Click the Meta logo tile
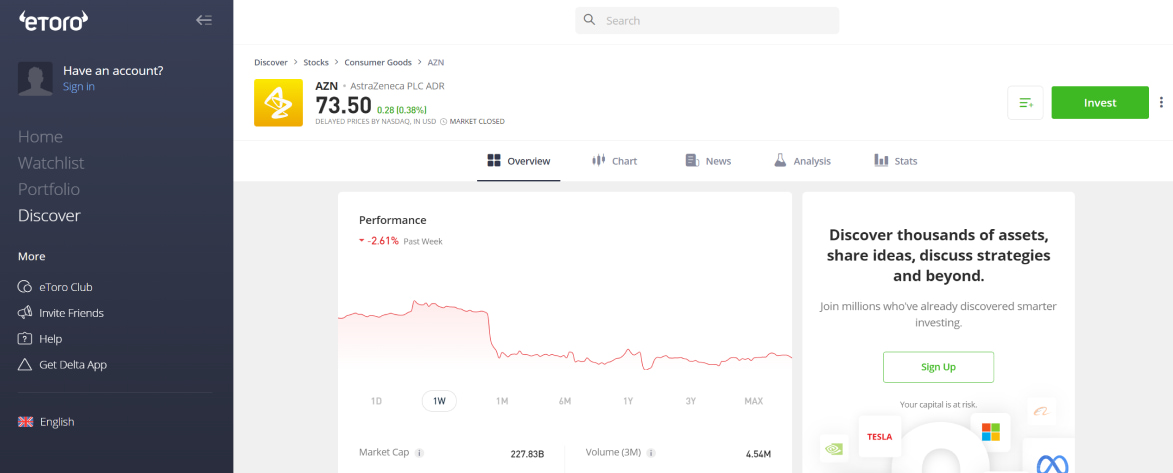 (x=1047, y=457)
